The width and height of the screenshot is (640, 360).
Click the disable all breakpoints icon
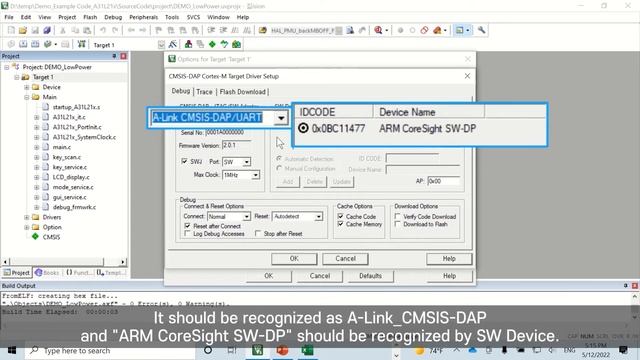coord(424,30)
